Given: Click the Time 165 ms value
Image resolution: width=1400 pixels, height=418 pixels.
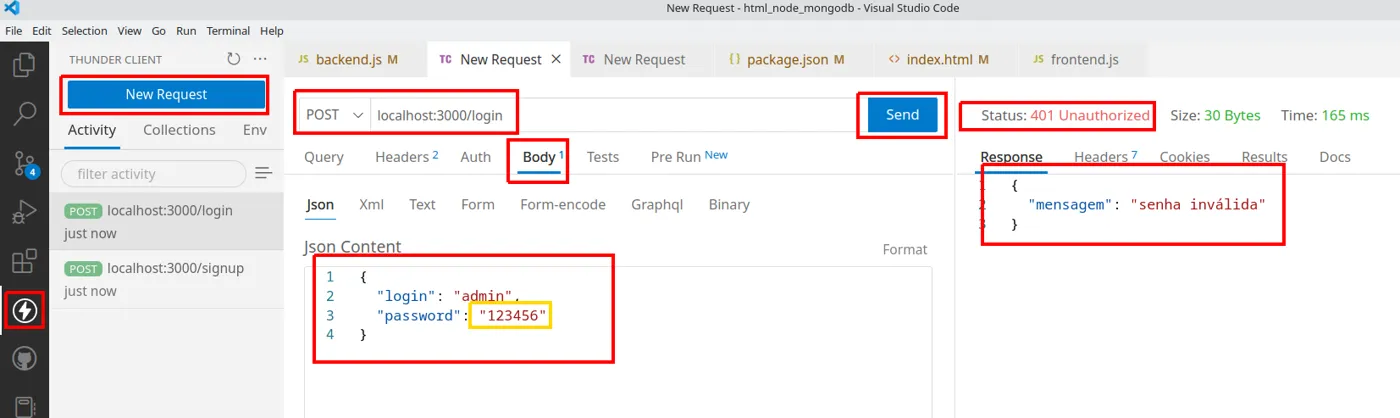Looking at the screenshot, I should 1345,115.
